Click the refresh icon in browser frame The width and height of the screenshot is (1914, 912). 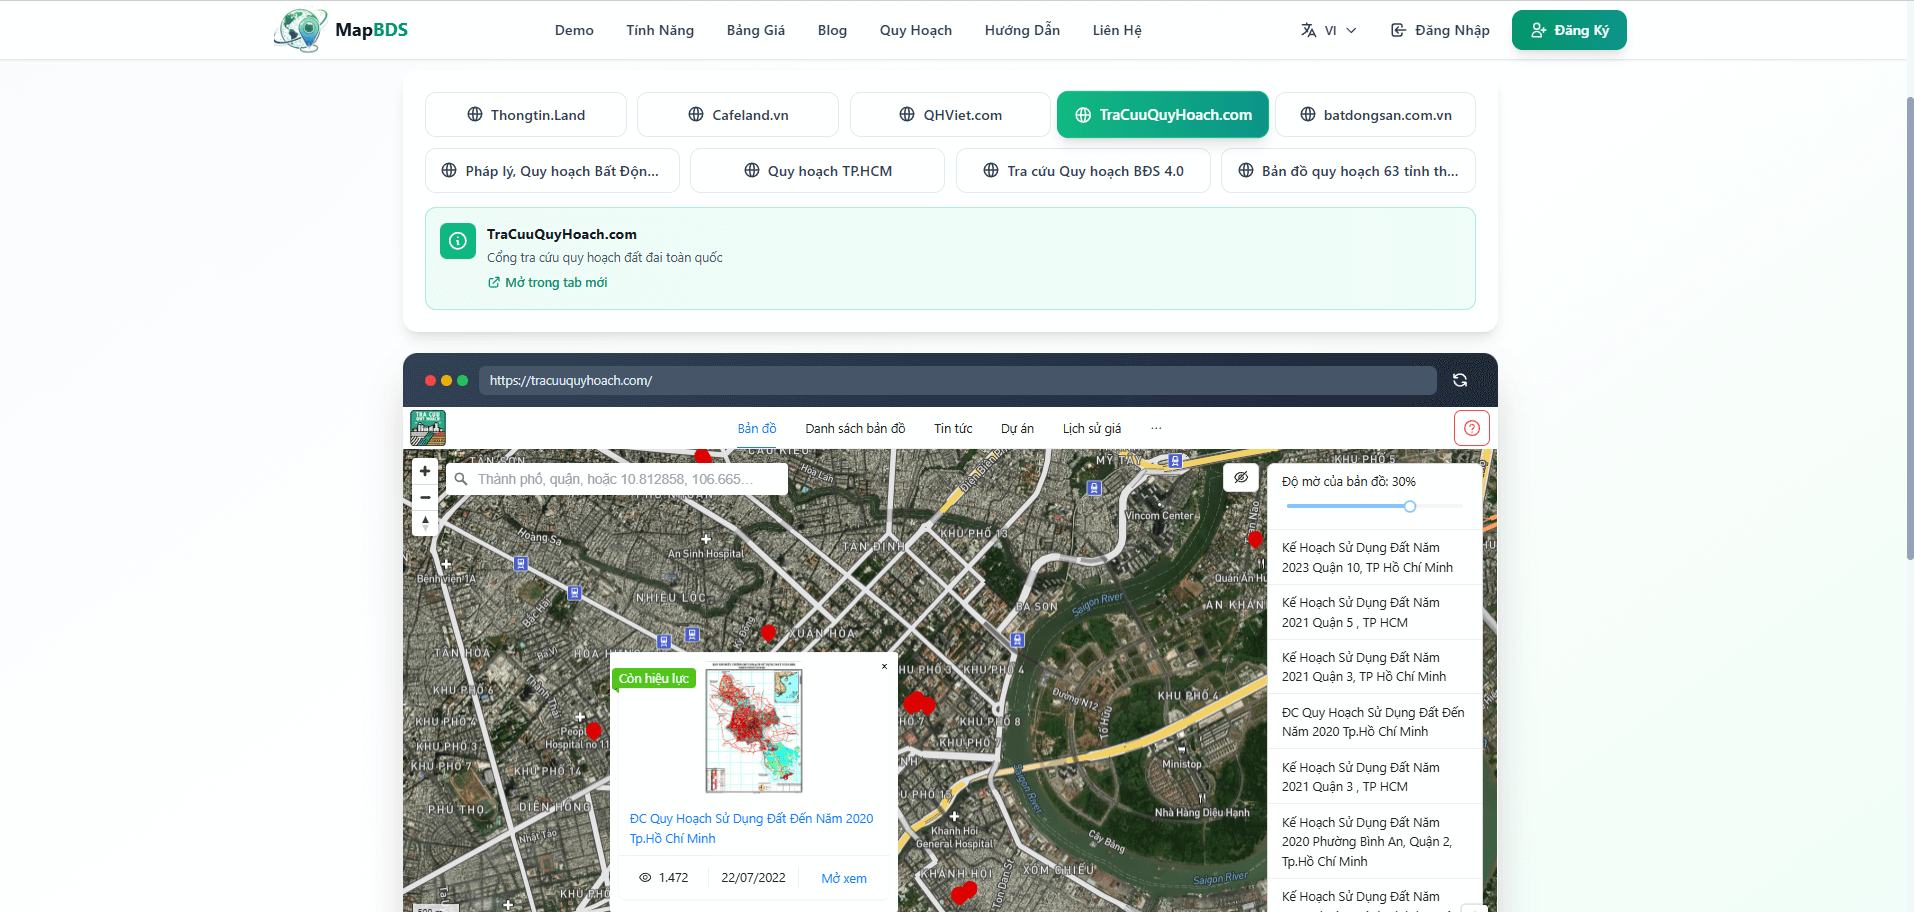tap(1460, 380)
